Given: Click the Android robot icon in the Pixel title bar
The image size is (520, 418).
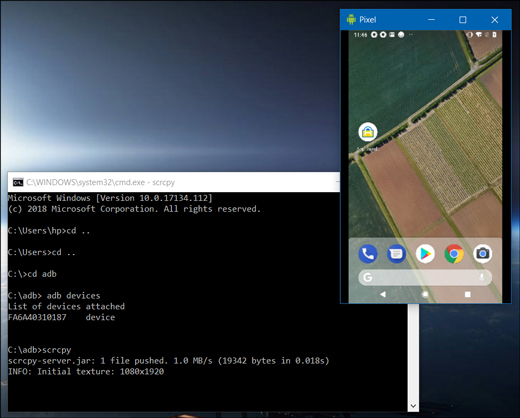Looking at the screenshot, I should [351, 20].
